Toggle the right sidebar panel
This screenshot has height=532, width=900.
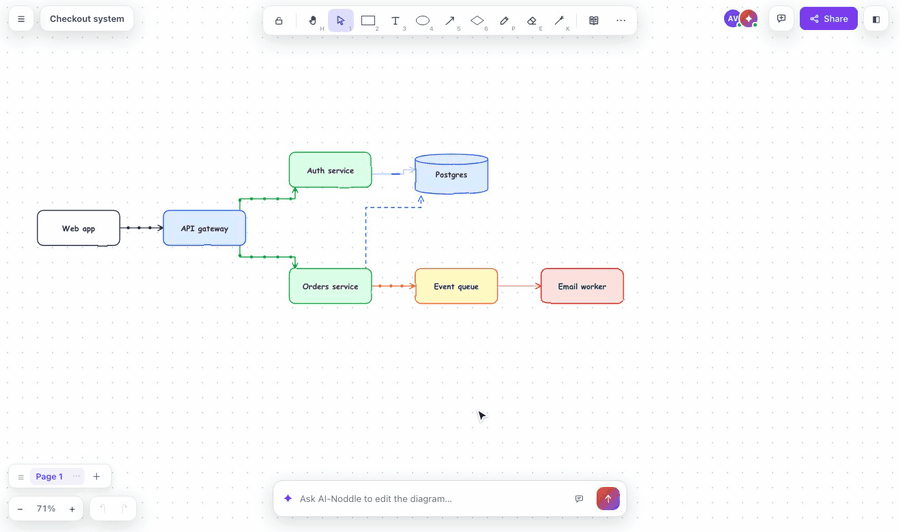[876, 19]
